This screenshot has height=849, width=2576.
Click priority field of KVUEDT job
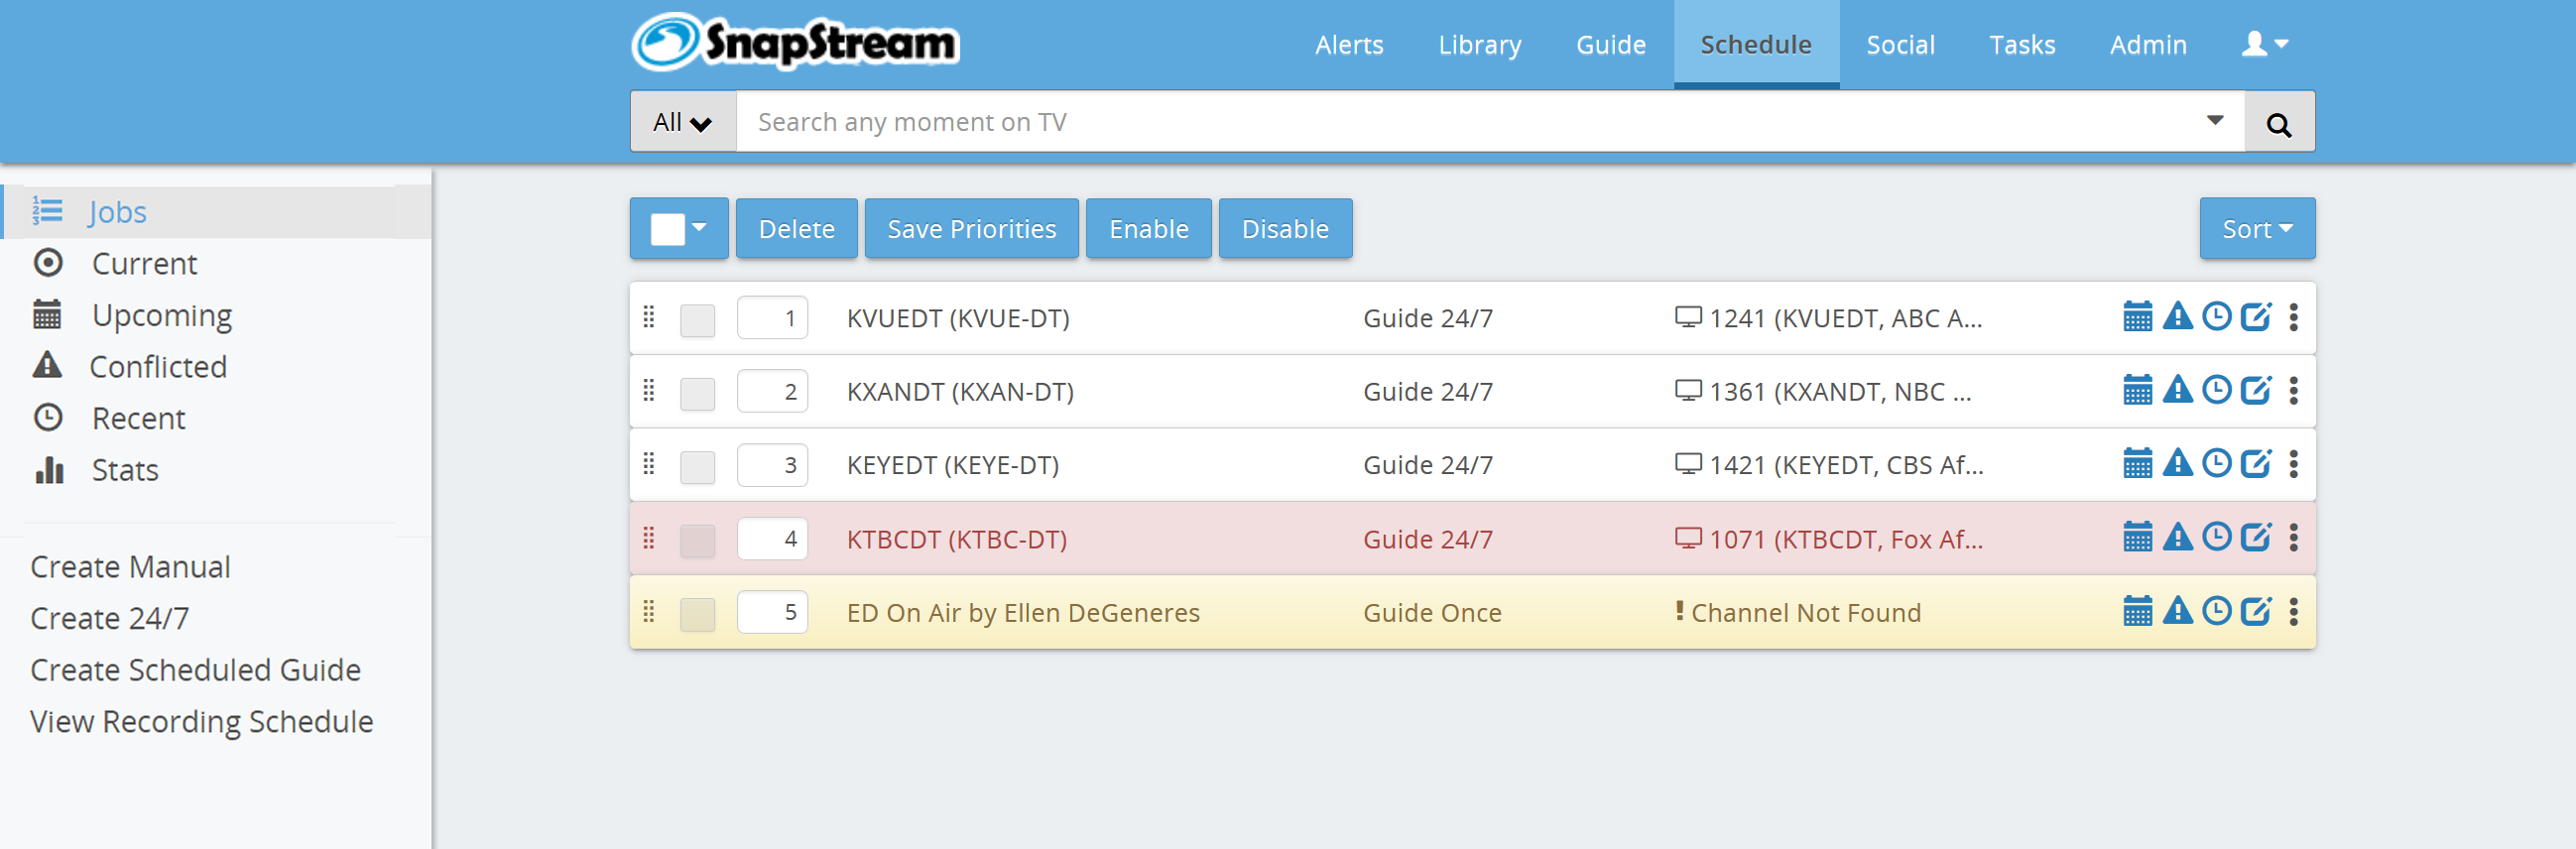pyautogui.click(x=772, y=318)
